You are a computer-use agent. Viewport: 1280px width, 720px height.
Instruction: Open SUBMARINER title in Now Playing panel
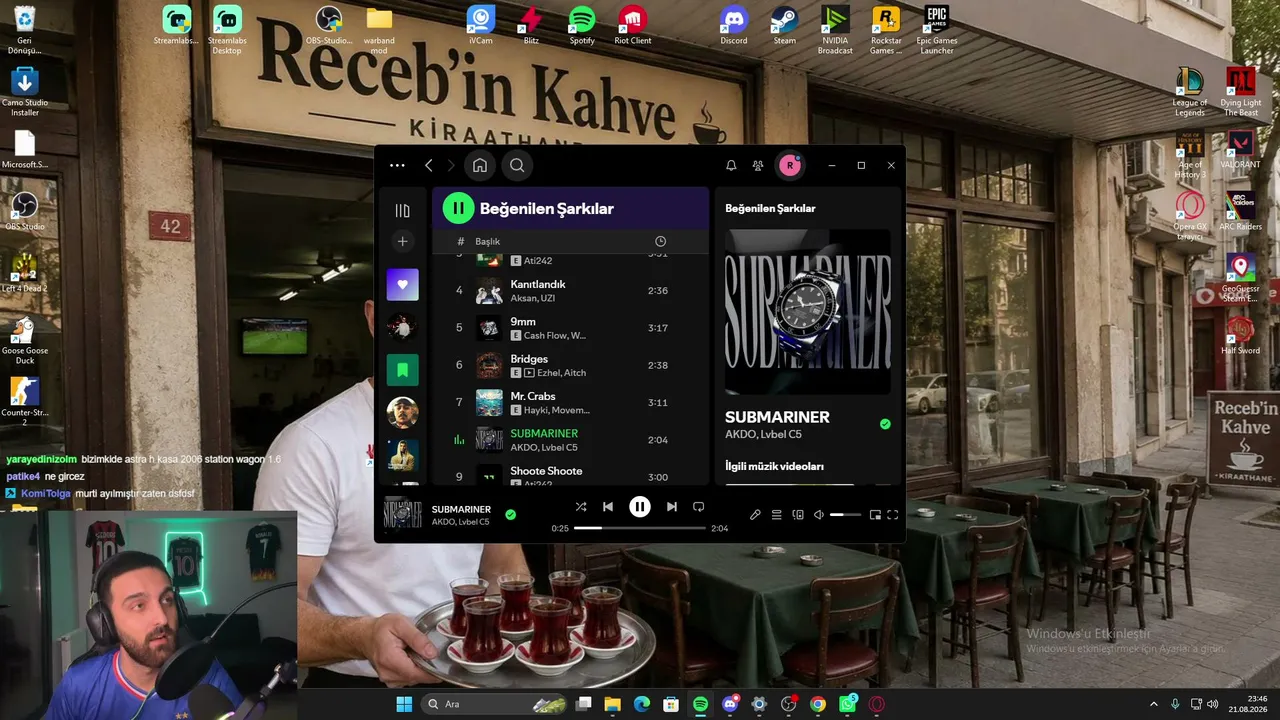coord(777,417)
